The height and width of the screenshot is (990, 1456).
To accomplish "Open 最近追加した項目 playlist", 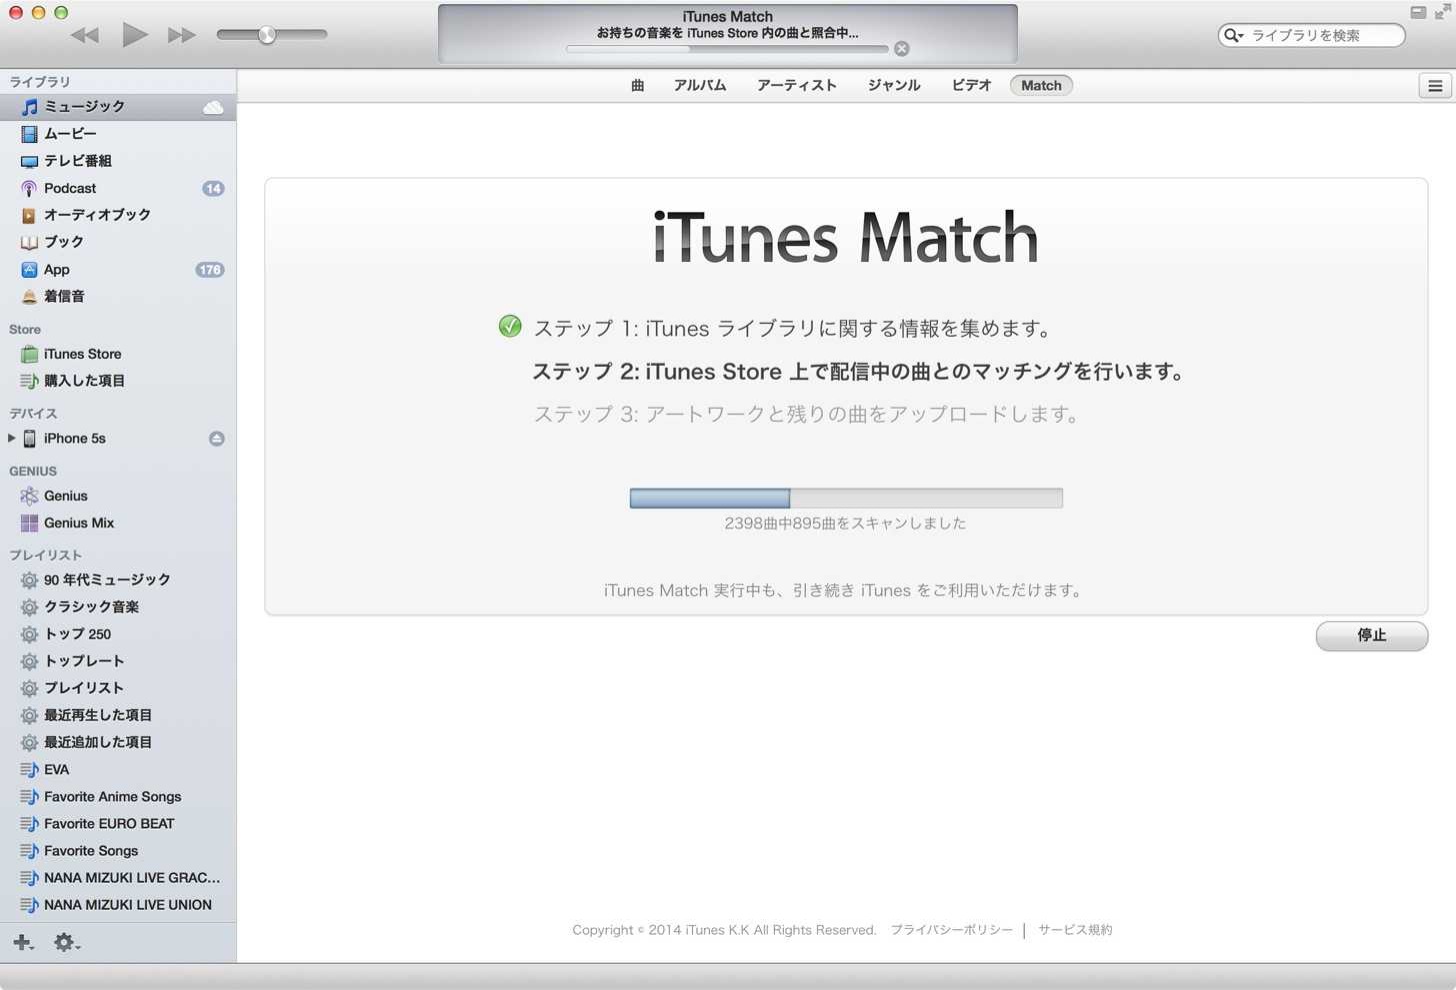I will pyautogui.click(x=118, y=742).
